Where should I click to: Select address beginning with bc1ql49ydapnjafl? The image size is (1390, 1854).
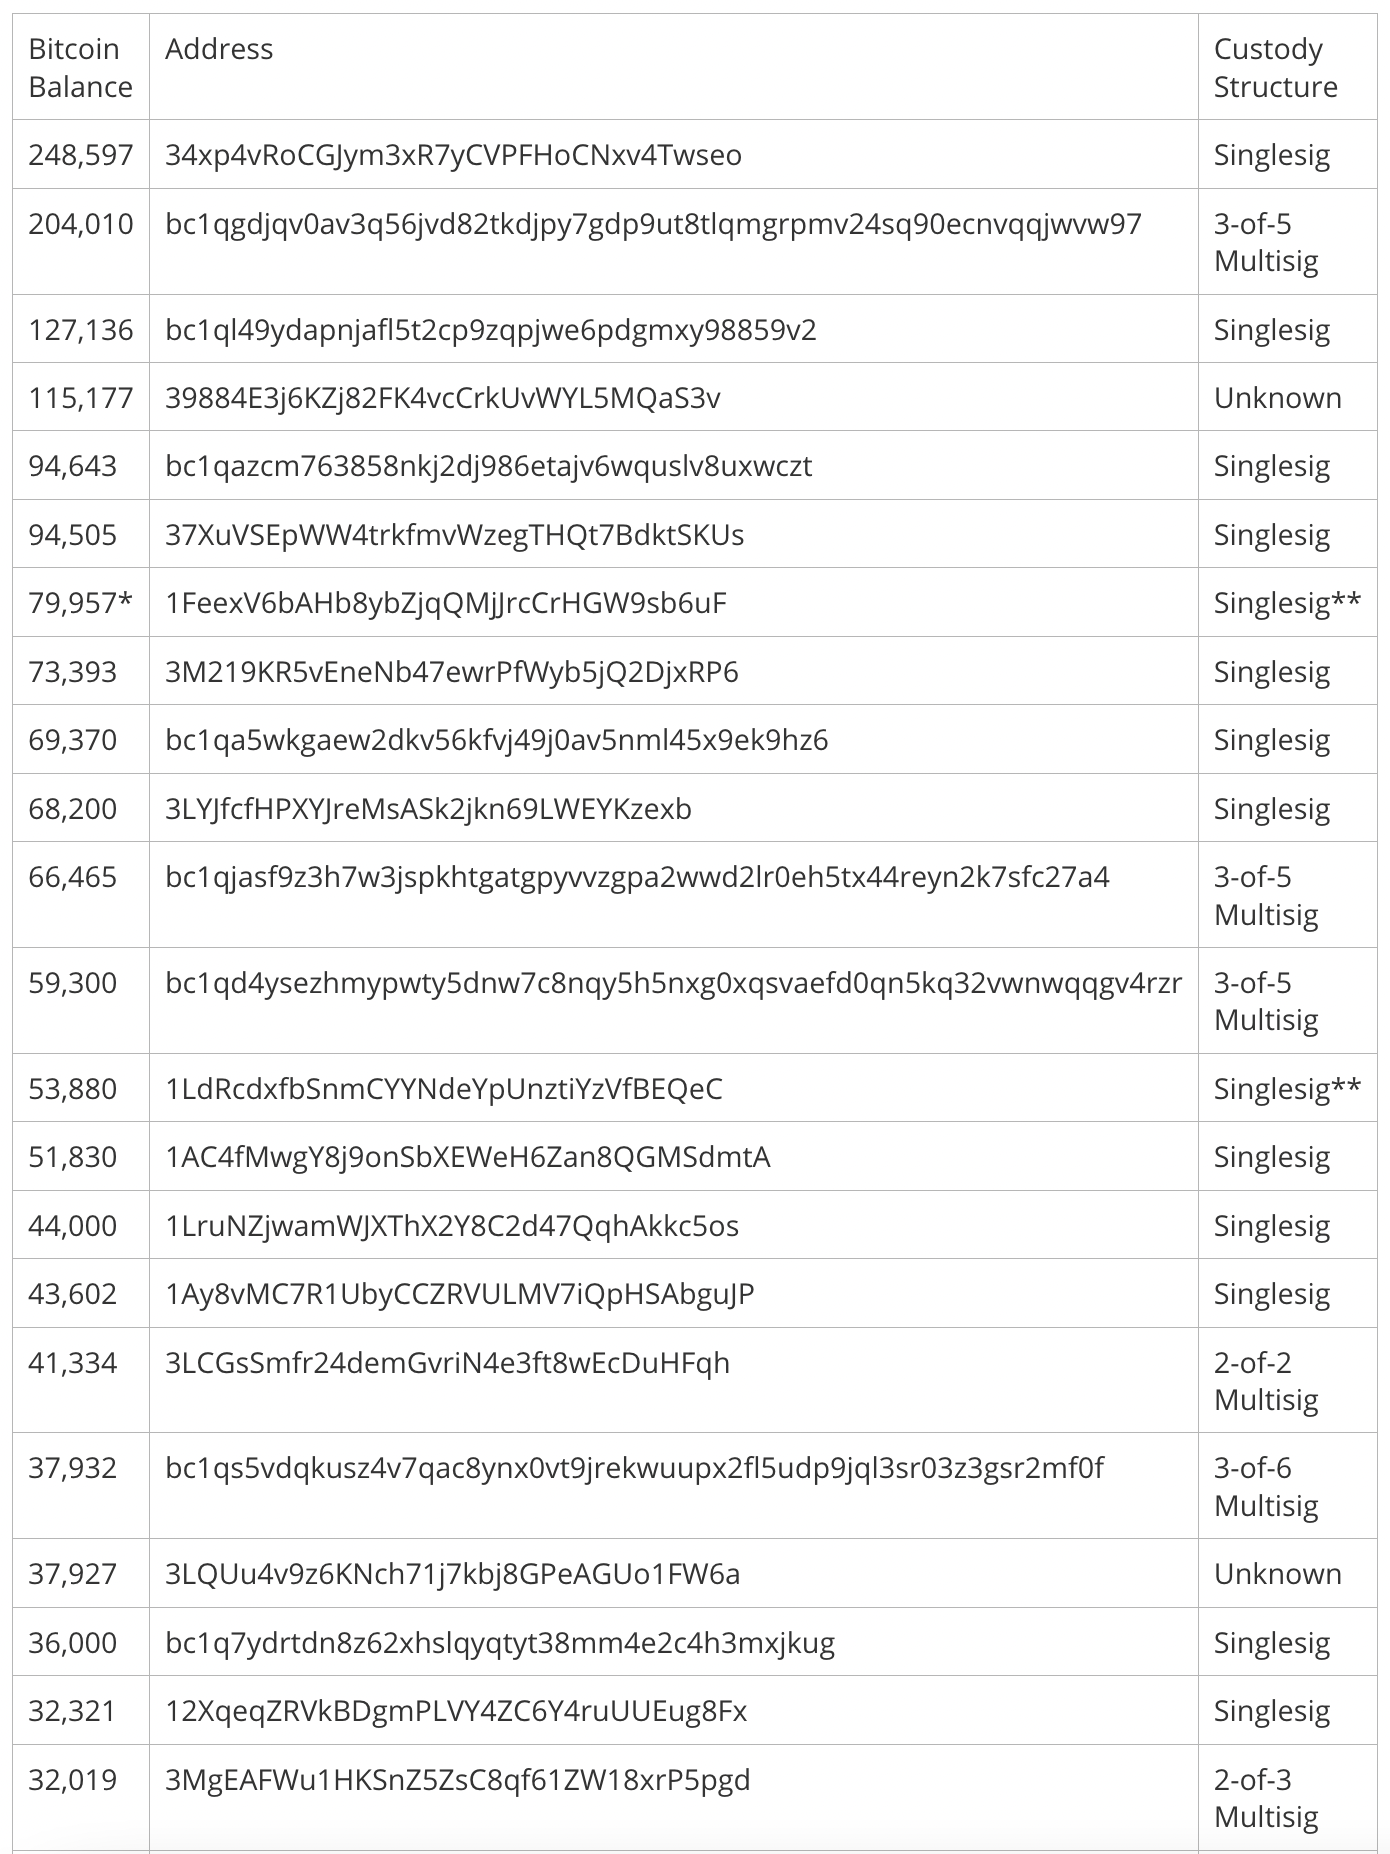click(490, 330)
